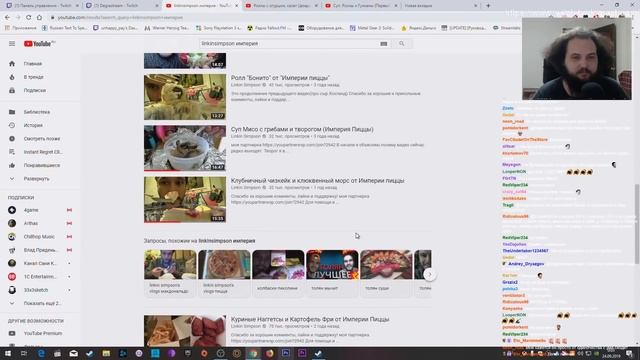The width and height of the screenshot is (640, 360).
Task: Open Task View on taskbar
Action: click(24, 353)
